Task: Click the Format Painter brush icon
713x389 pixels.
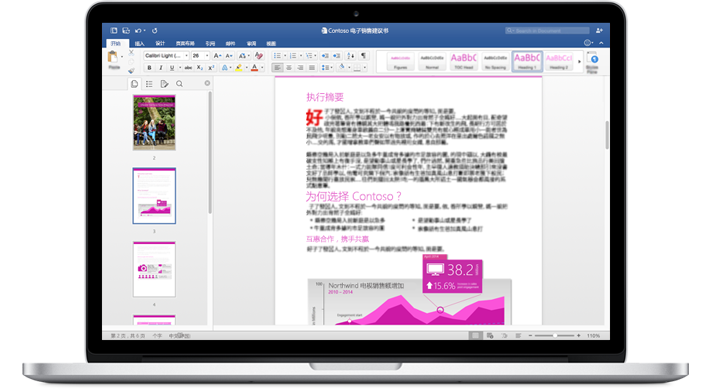Action: click(x=131, y=71)
